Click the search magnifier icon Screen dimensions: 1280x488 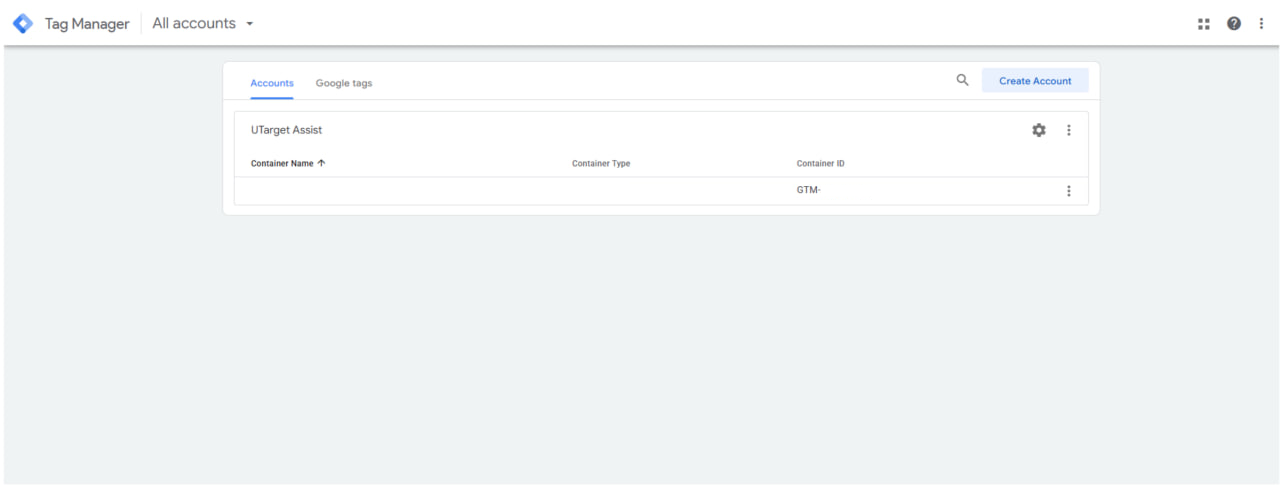(962, 81)
